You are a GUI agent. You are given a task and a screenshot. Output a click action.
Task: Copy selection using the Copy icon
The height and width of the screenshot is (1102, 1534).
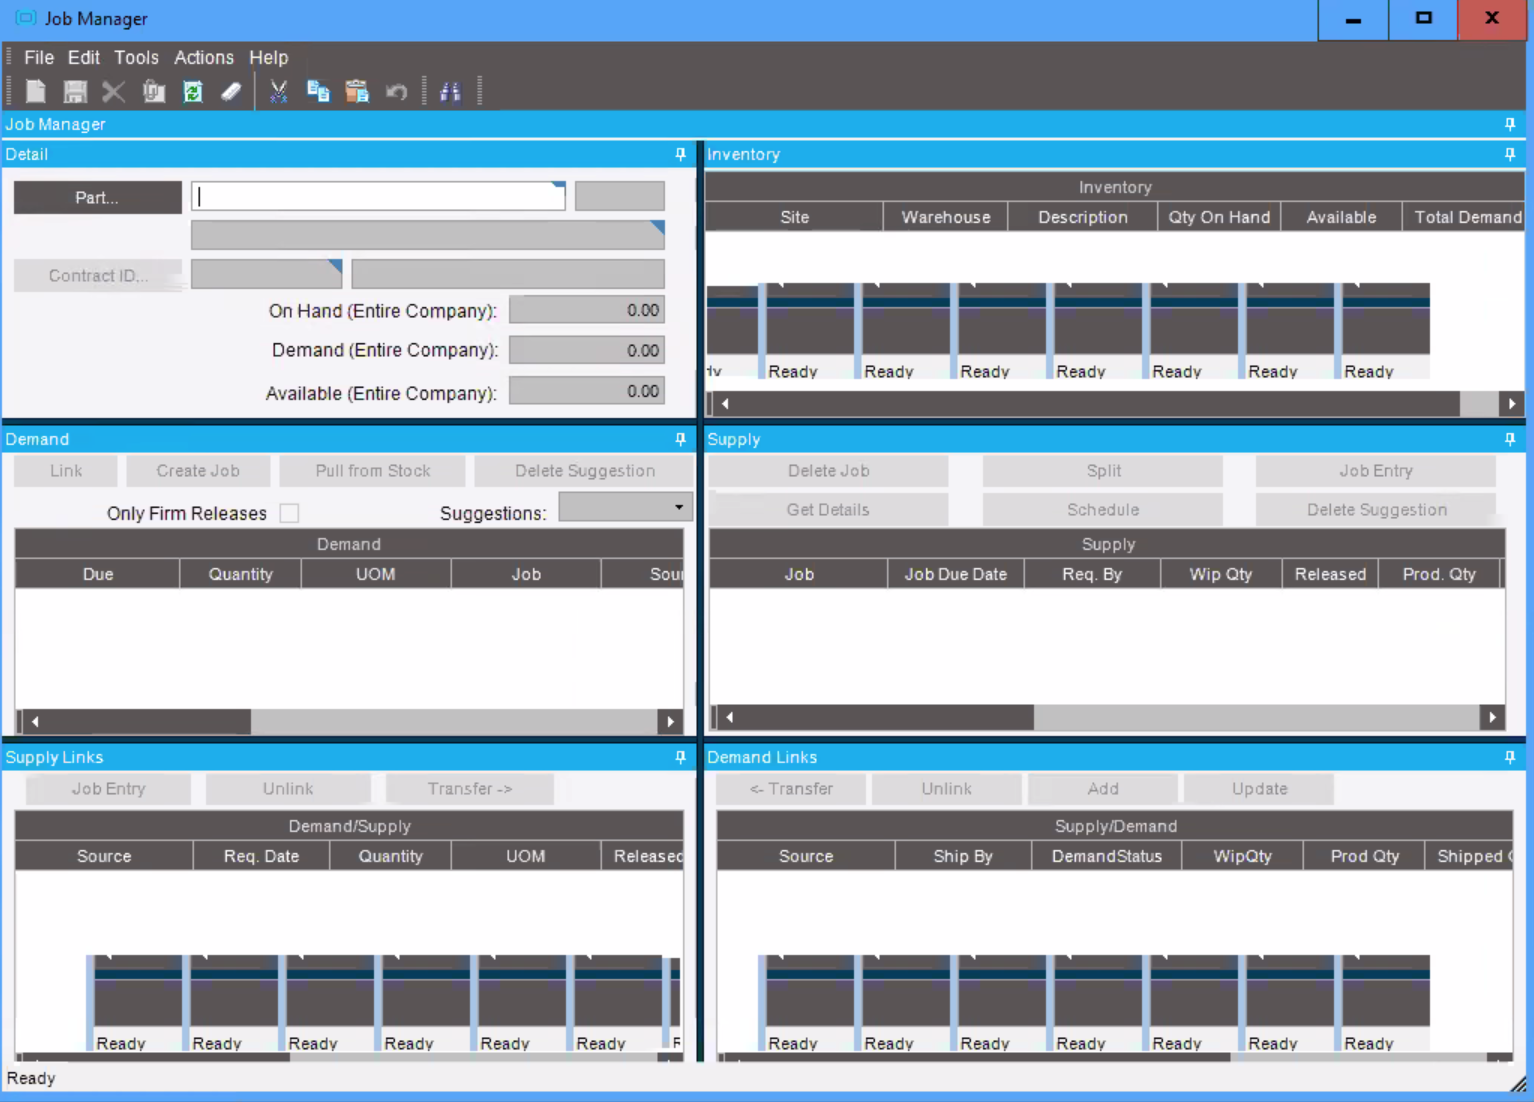pos(319,91)
